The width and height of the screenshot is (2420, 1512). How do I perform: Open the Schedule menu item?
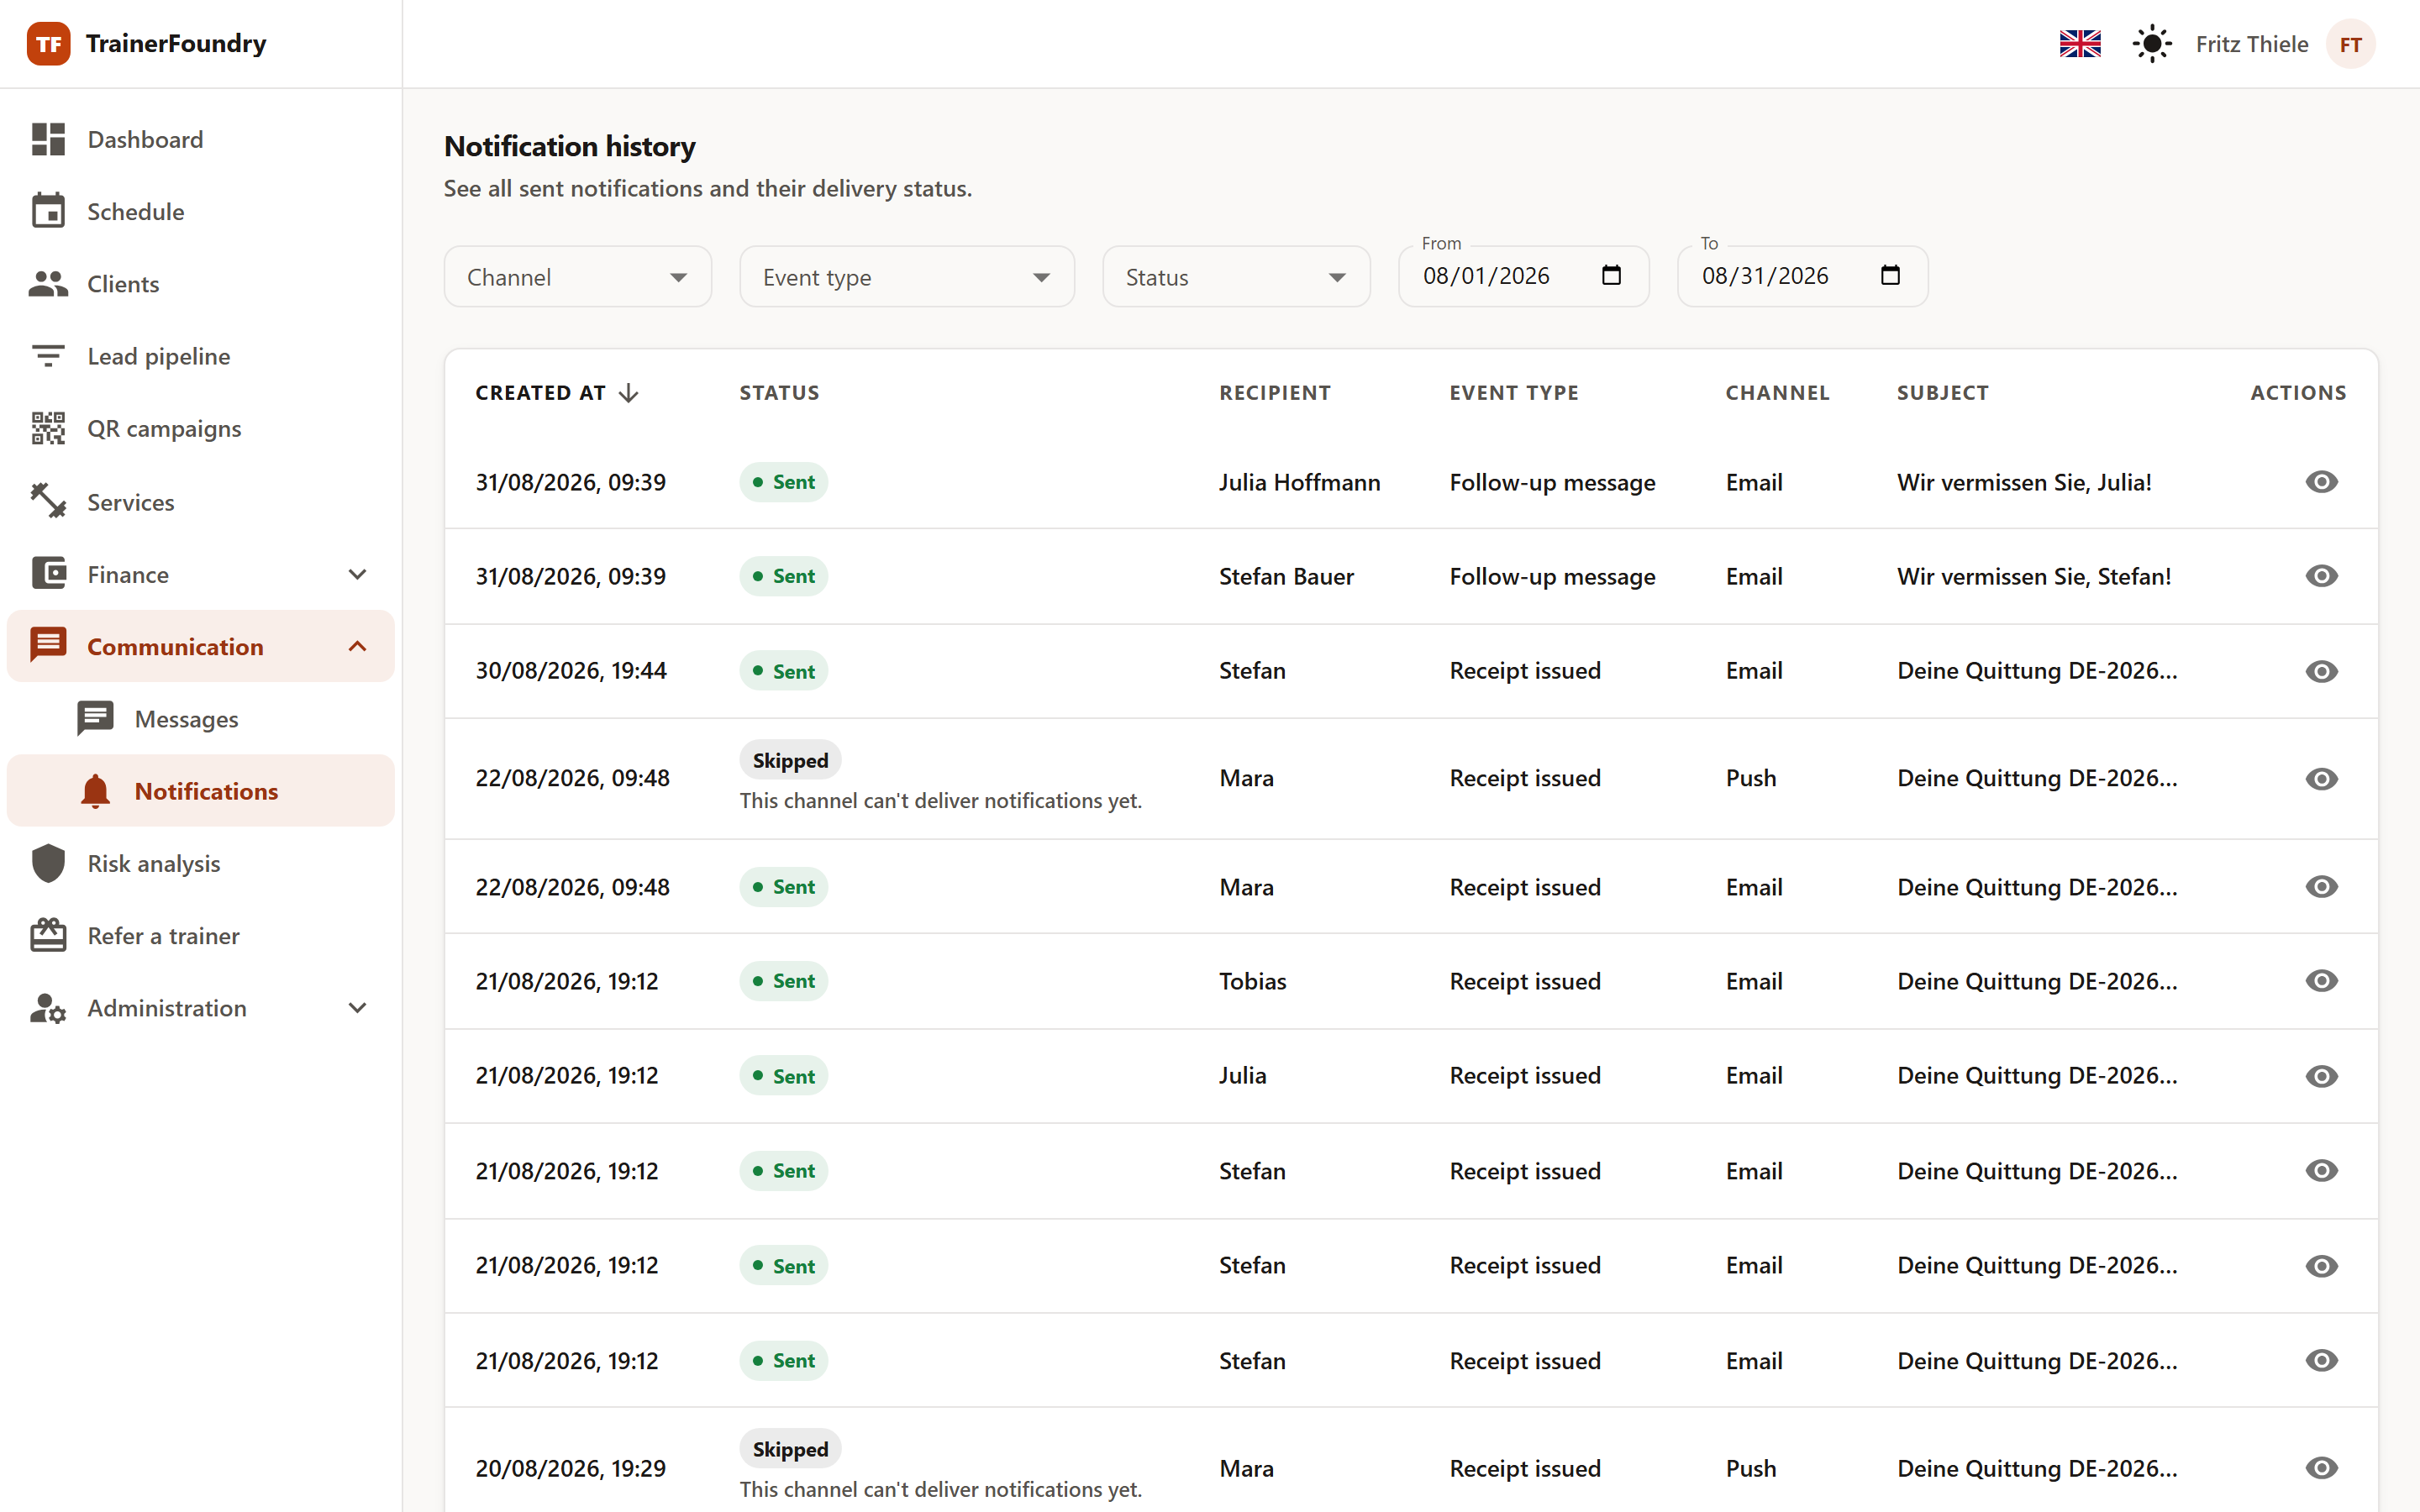point(200,211)
